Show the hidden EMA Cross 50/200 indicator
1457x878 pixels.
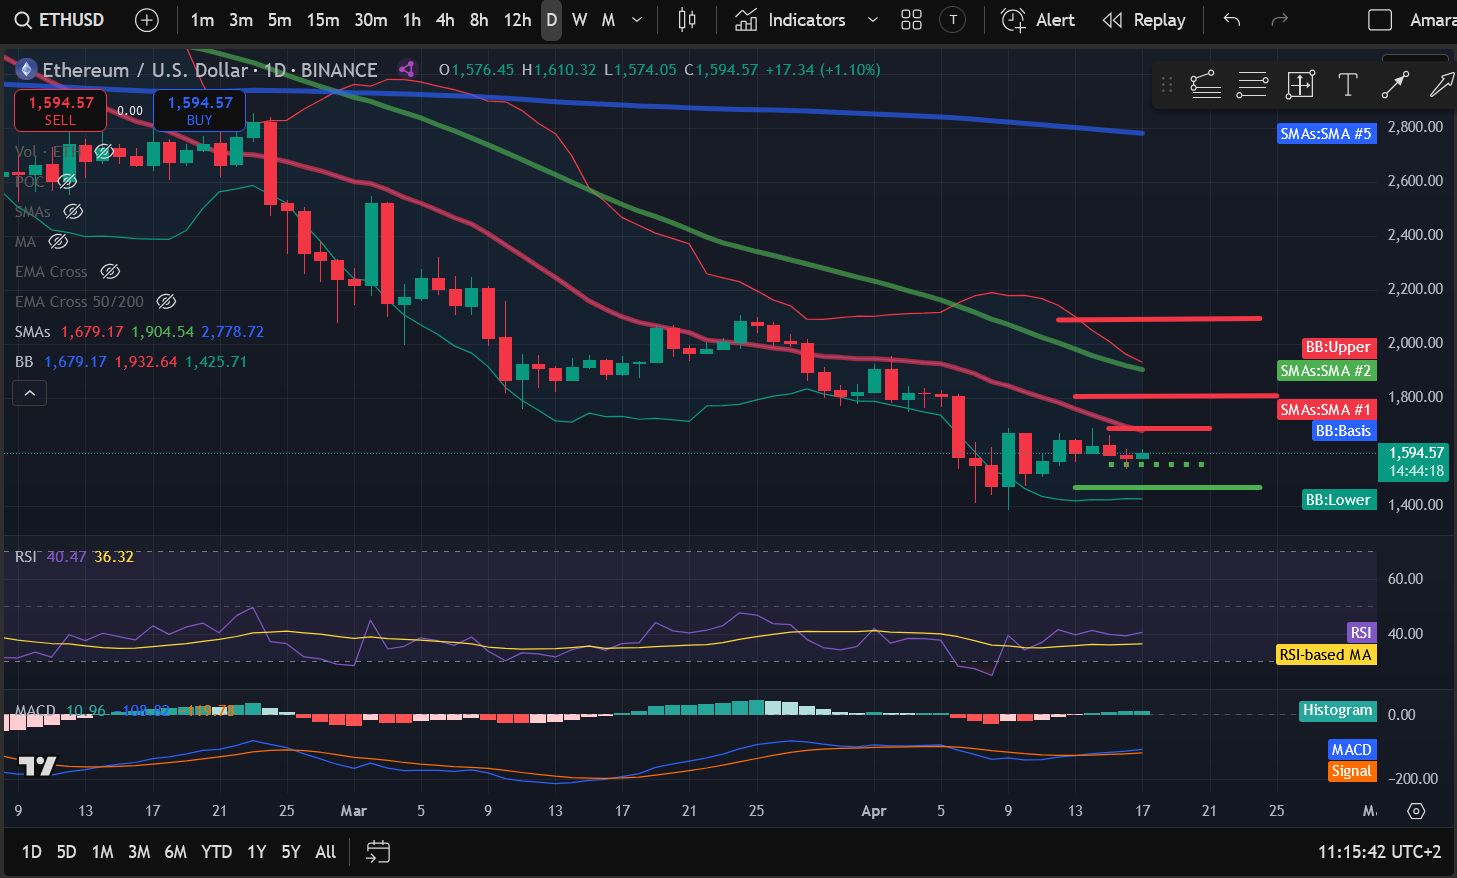(x=167, y=302)
